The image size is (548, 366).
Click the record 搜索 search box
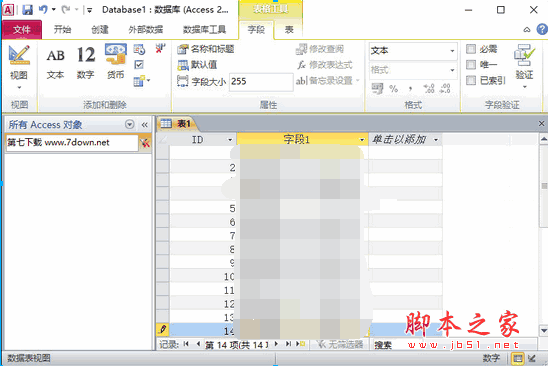(454, 345)
